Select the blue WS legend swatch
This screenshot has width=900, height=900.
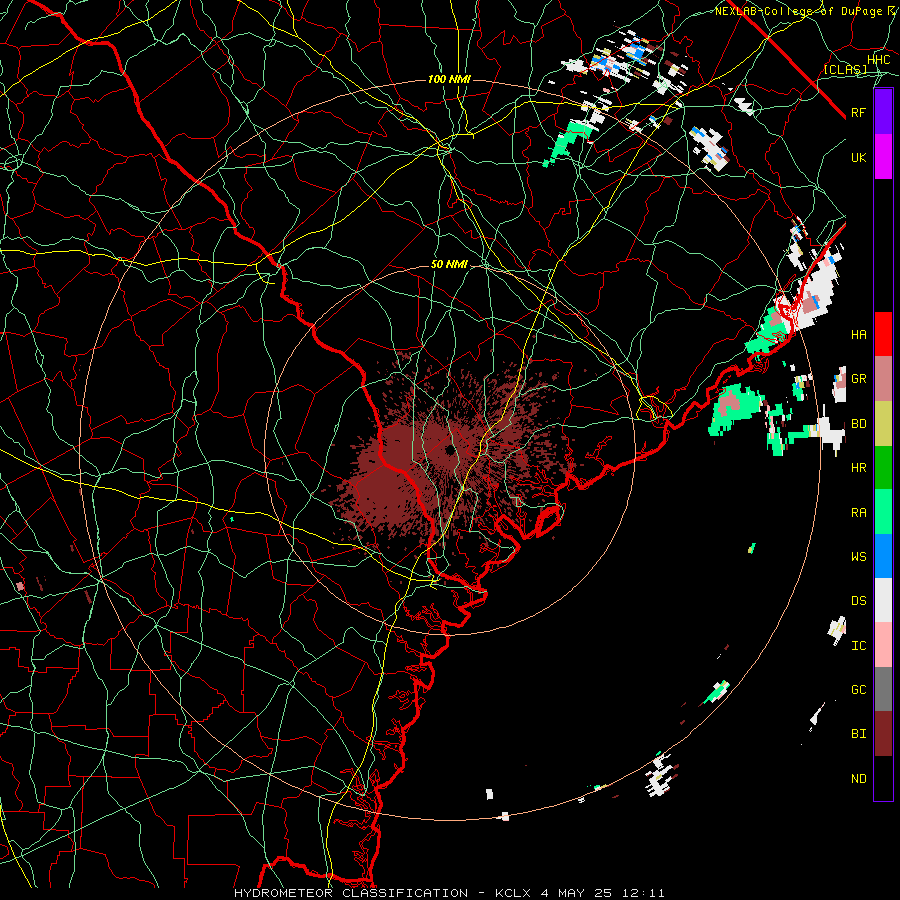(883, 556)
